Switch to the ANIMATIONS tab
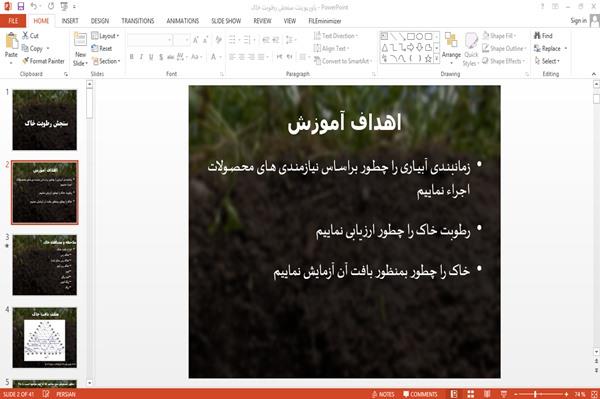The height and width of the screenshot is (399, 600). click(x=183, y=21)
